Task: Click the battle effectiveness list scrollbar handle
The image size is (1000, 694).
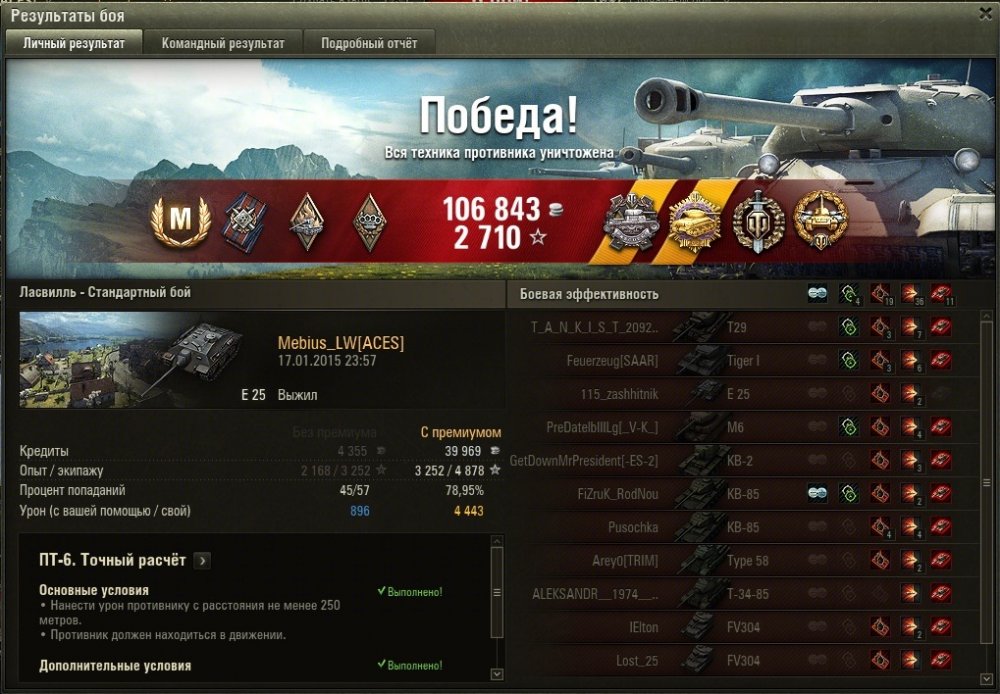Action: 987,484
